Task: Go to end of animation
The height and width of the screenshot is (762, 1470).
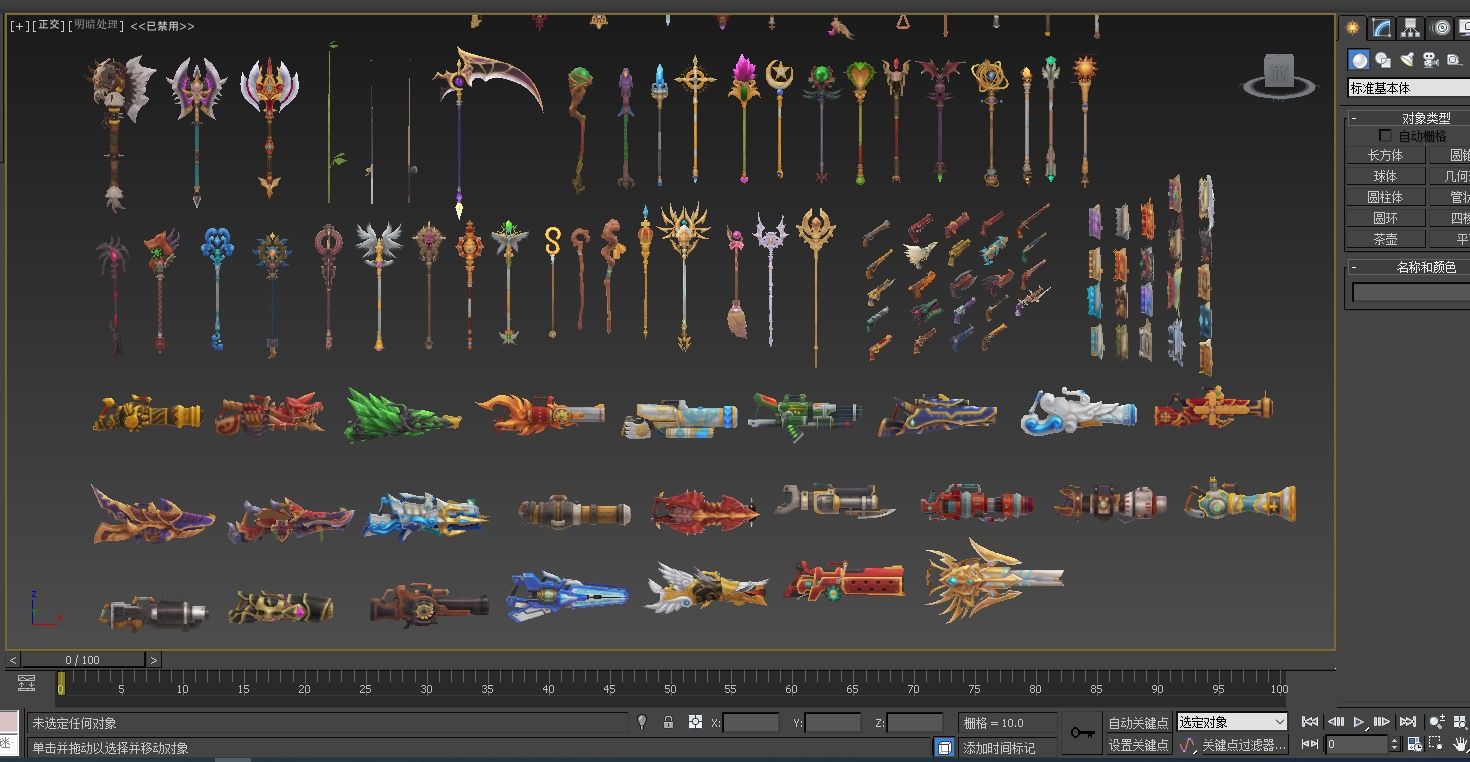Action: (x=1407, y=721)
